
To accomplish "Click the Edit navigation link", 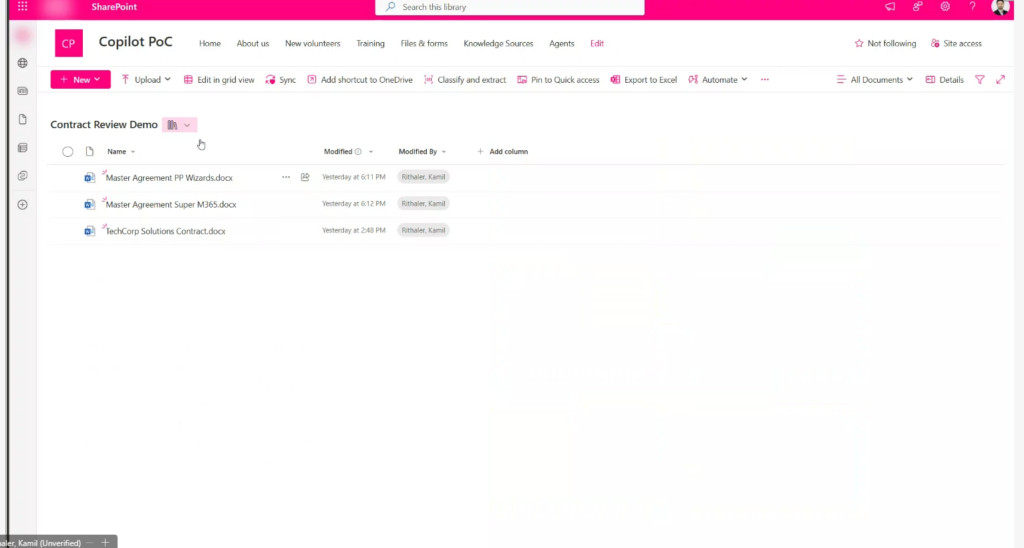I will [597, 43].
